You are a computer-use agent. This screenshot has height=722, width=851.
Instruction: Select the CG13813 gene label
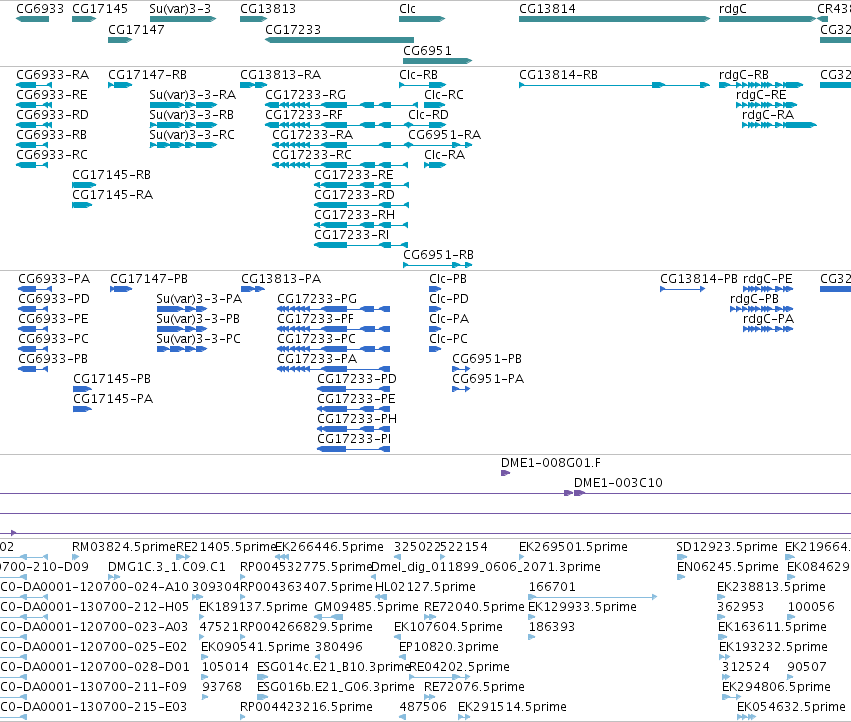tap(268, 9)
